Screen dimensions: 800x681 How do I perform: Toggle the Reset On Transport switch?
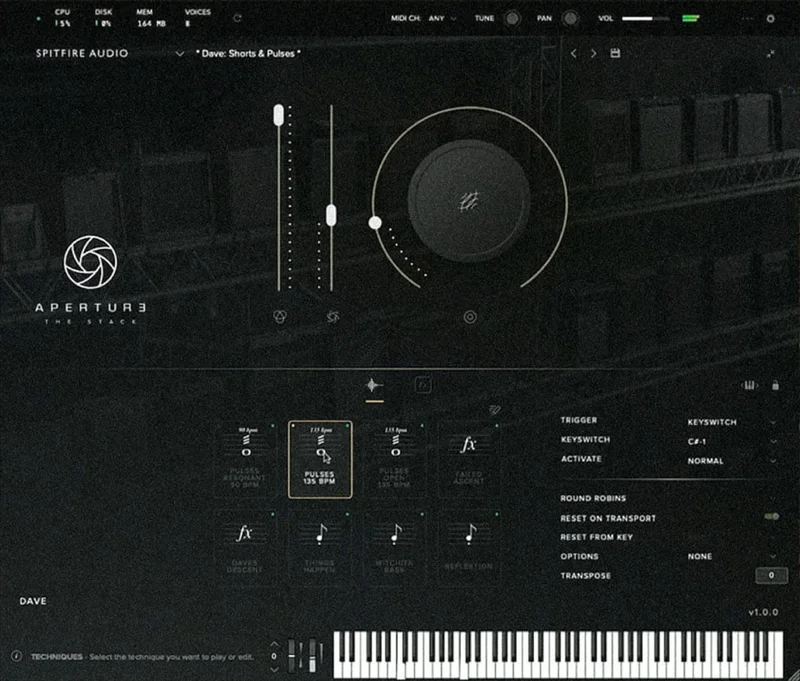pos(772,517)
